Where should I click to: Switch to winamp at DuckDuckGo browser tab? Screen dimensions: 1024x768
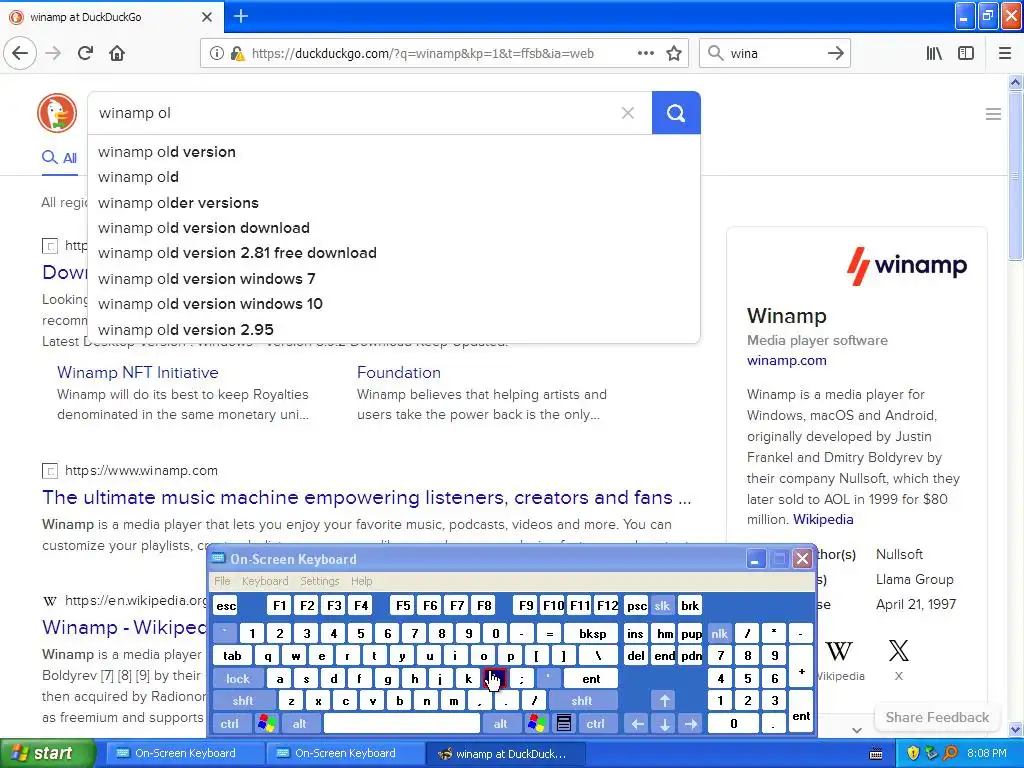[112, 17]
